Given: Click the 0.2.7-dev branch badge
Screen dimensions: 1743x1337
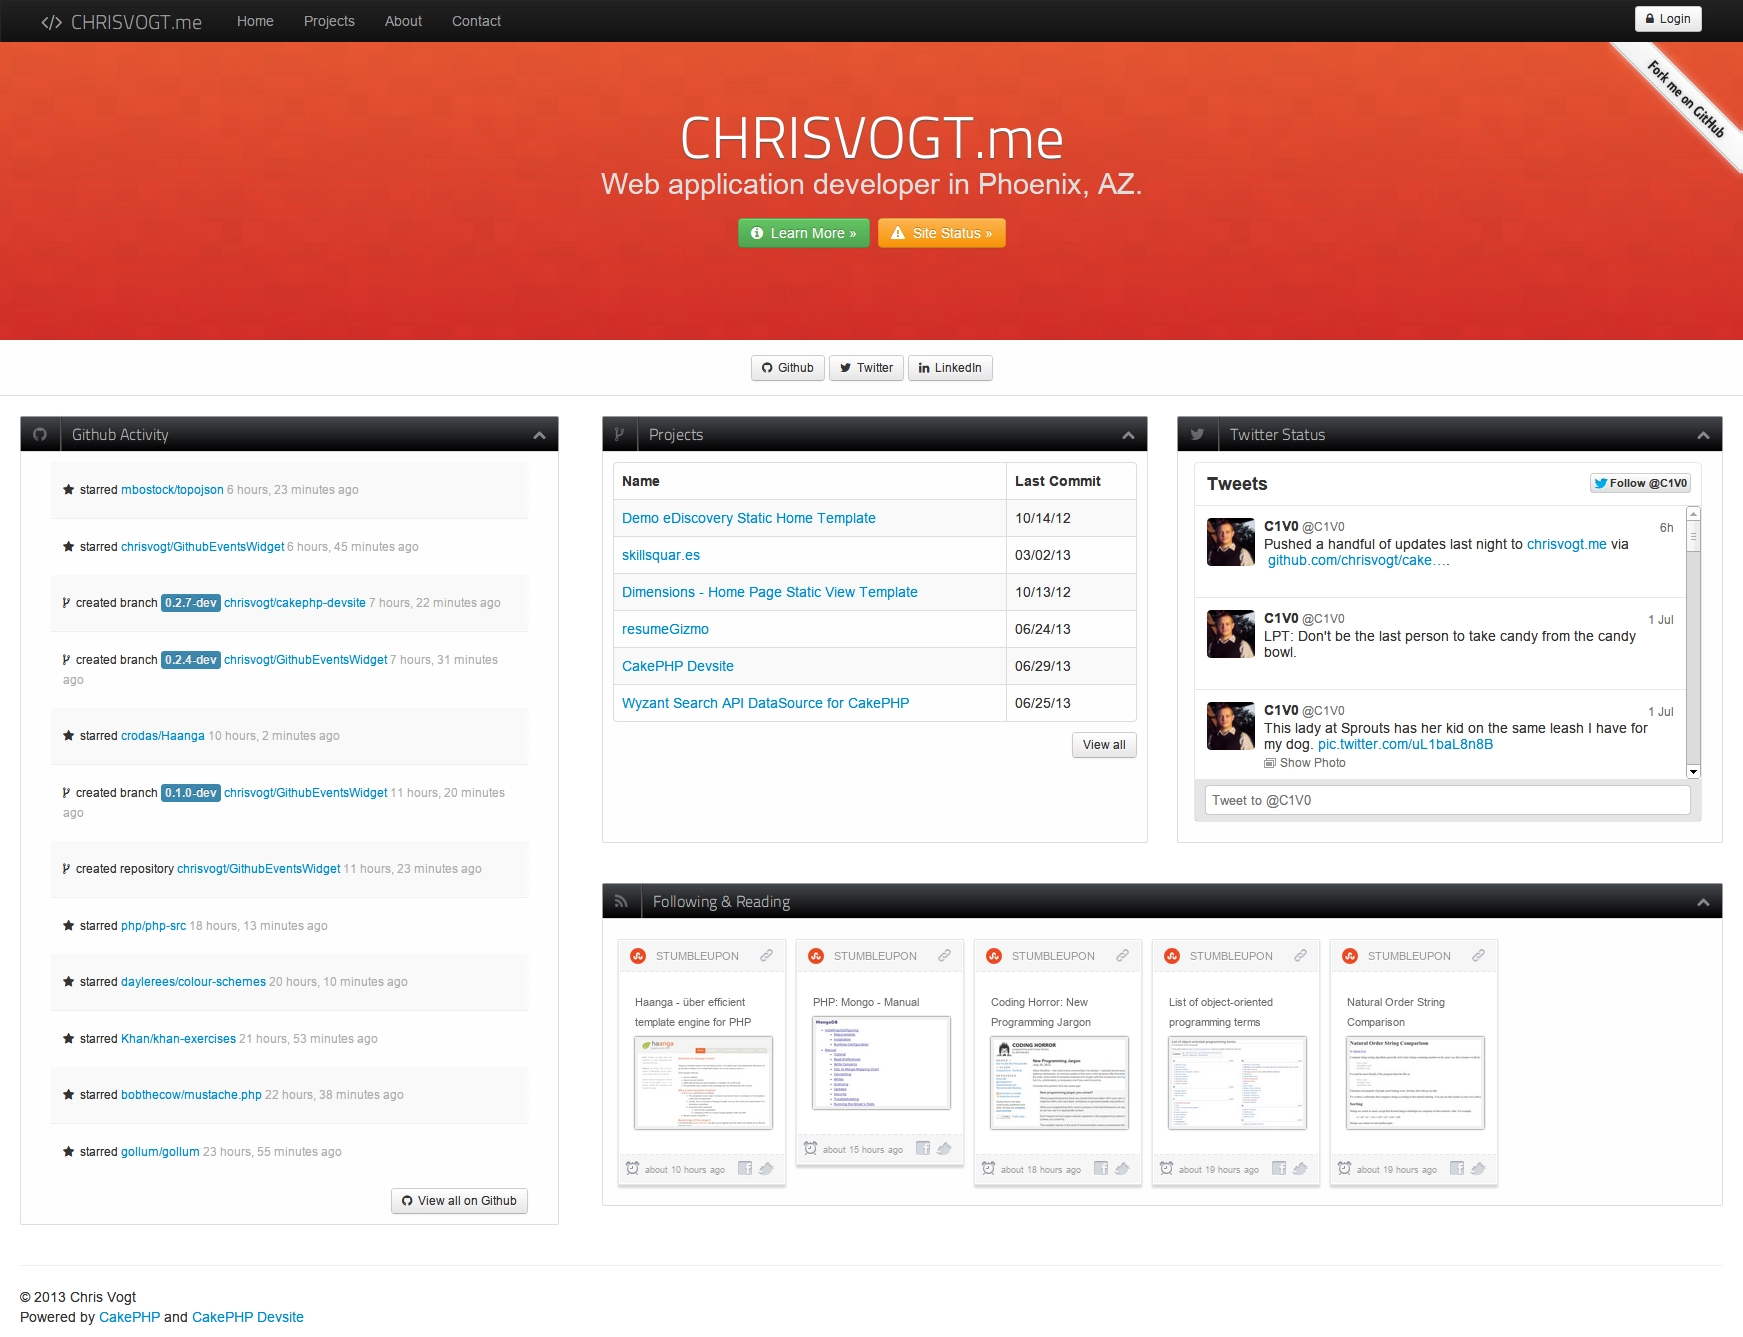Looking at the screenshot, I should tap(191, 603).
